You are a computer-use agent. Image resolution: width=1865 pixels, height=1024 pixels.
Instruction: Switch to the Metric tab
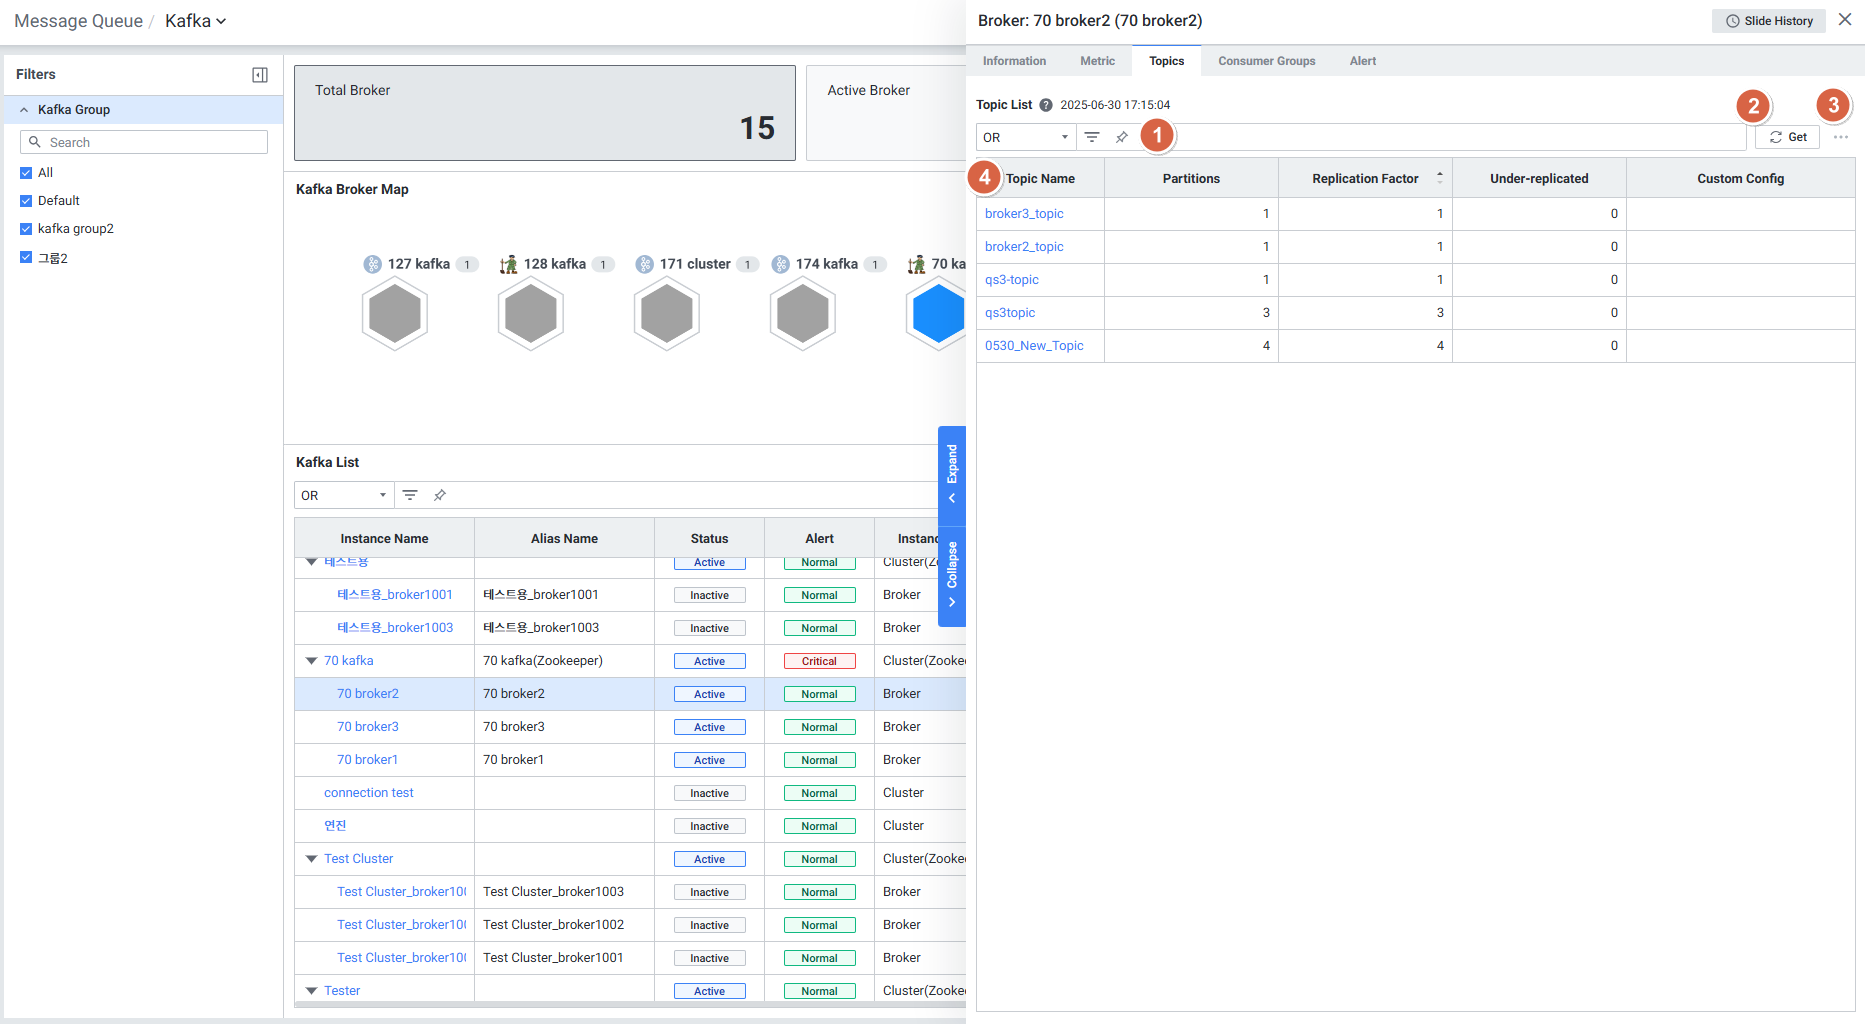(1097, 61)
